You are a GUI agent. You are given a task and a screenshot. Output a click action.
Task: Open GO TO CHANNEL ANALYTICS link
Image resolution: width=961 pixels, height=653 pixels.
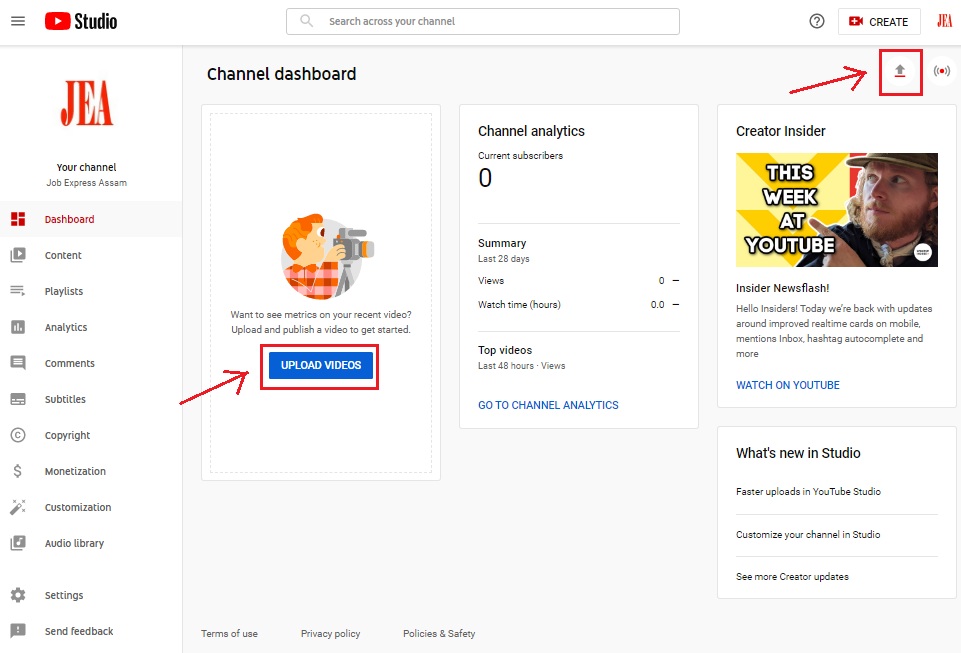coord(548,405)
